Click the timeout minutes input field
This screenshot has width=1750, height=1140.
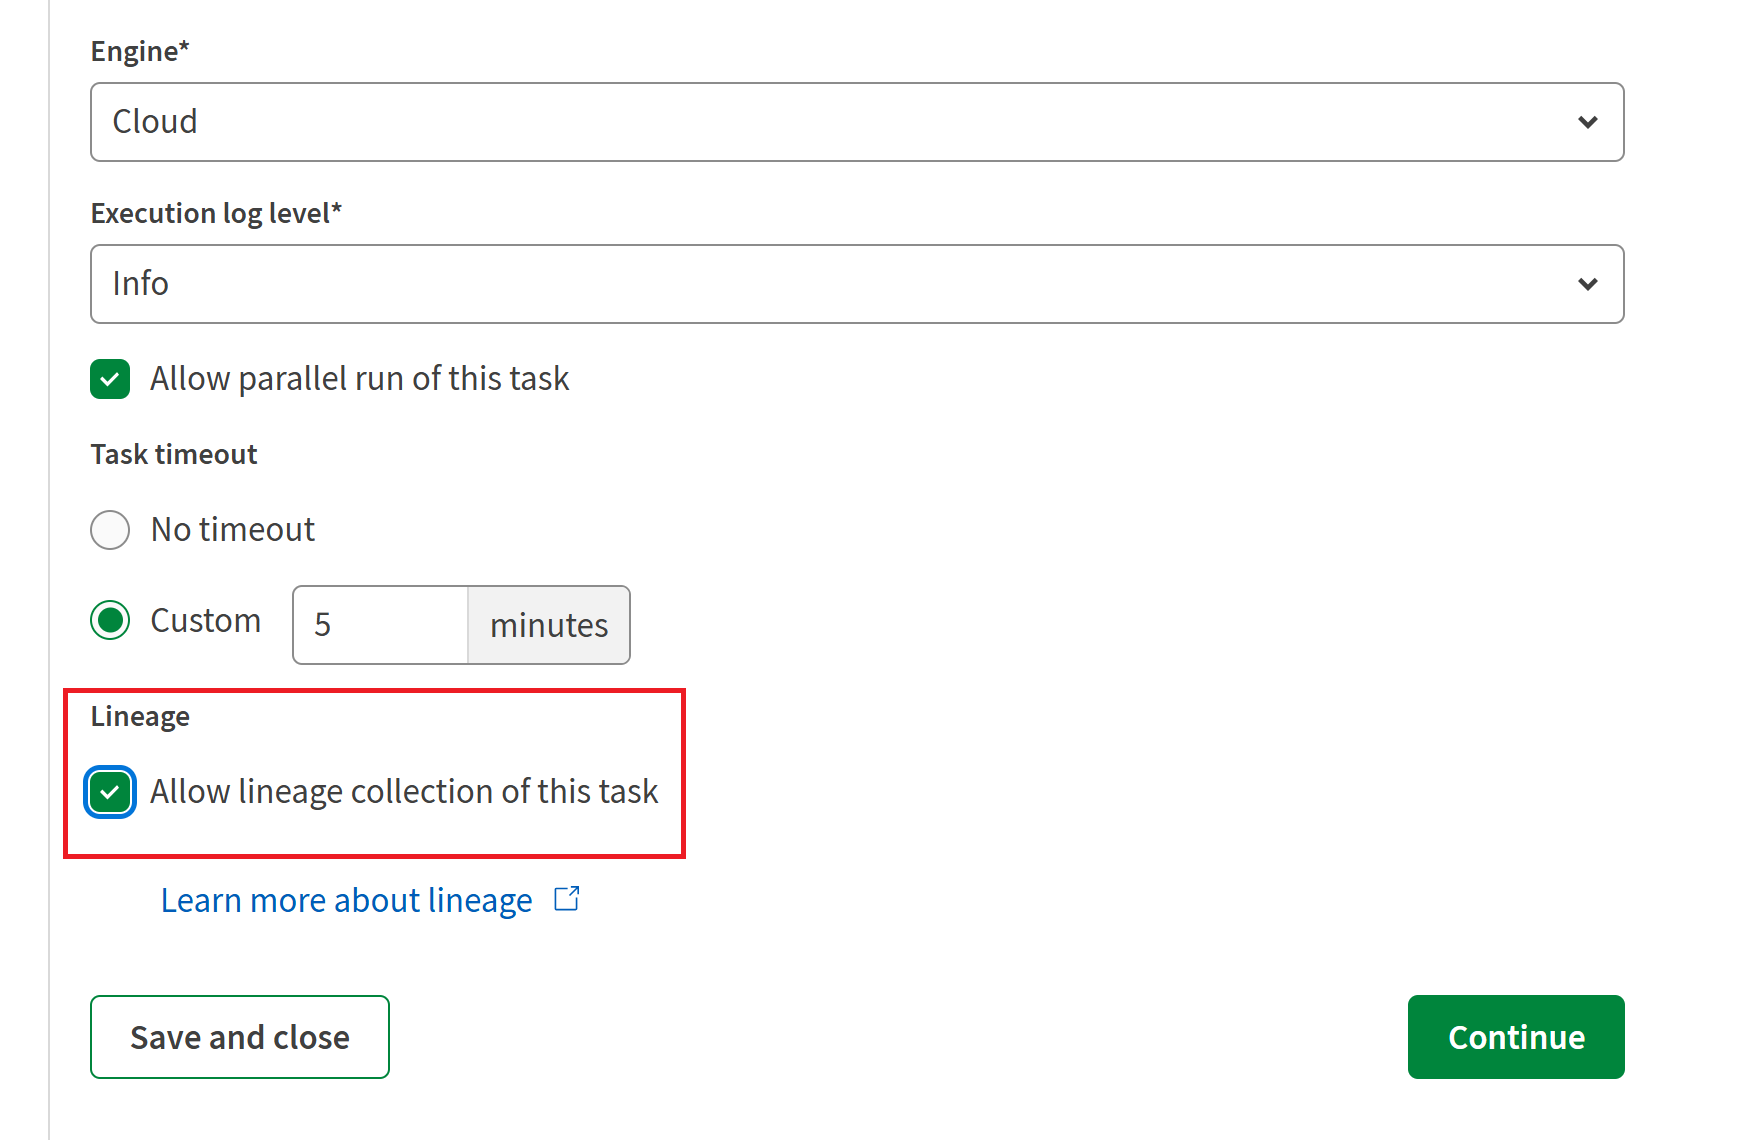pyautogui.click(x=378, y=625)
